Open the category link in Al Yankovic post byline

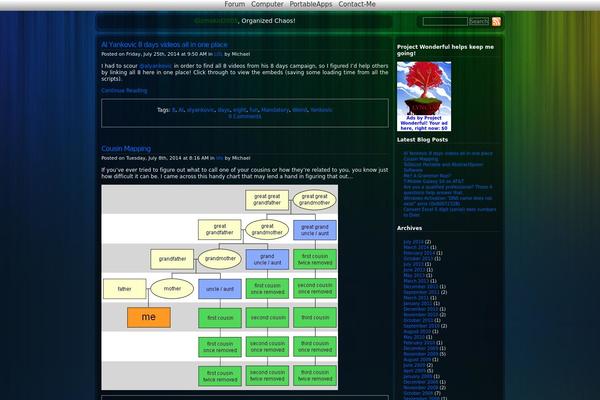[218, 54]
